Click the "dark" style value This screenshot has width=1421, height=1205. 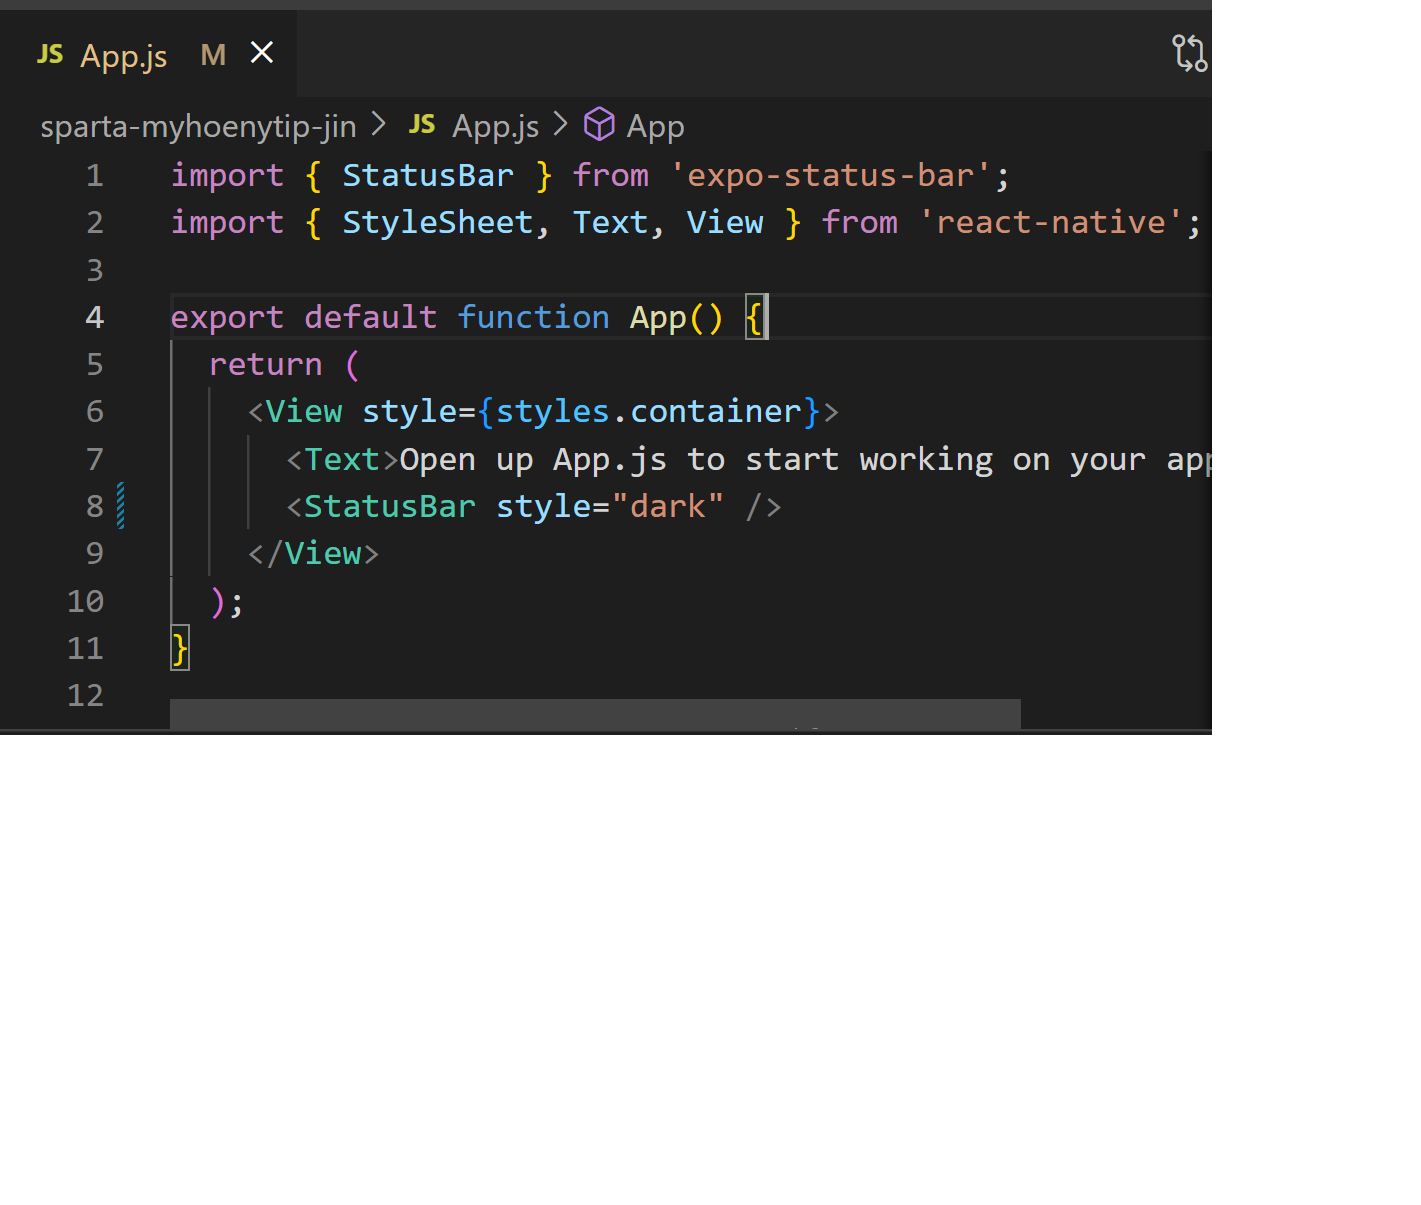click(667, 507)
